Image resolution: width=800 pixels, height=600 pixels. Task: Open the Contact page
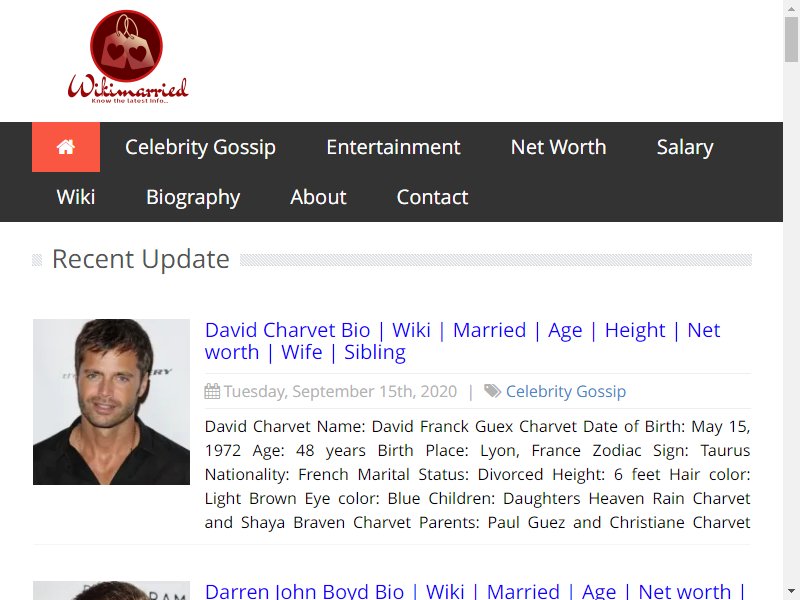click(432, 197)
